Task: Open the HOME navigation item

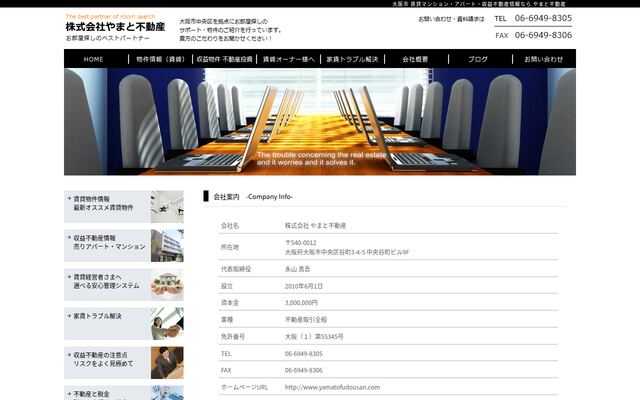Action: pos(93,59)
